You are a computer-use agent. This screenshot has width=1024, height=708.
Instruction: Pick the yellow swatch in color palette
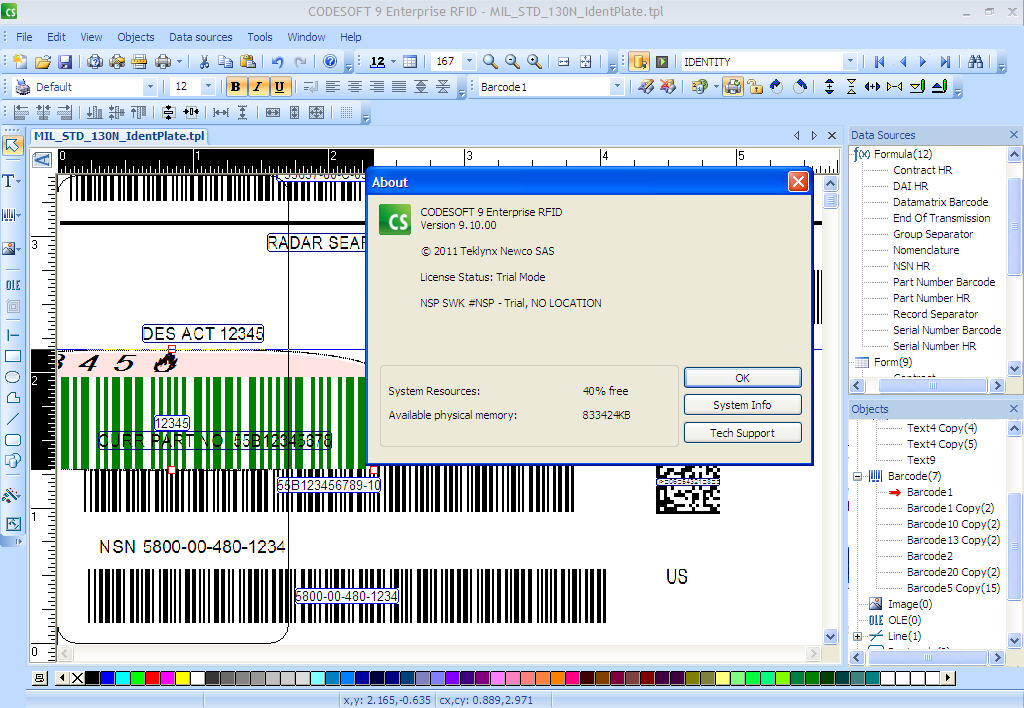[182, 678]
